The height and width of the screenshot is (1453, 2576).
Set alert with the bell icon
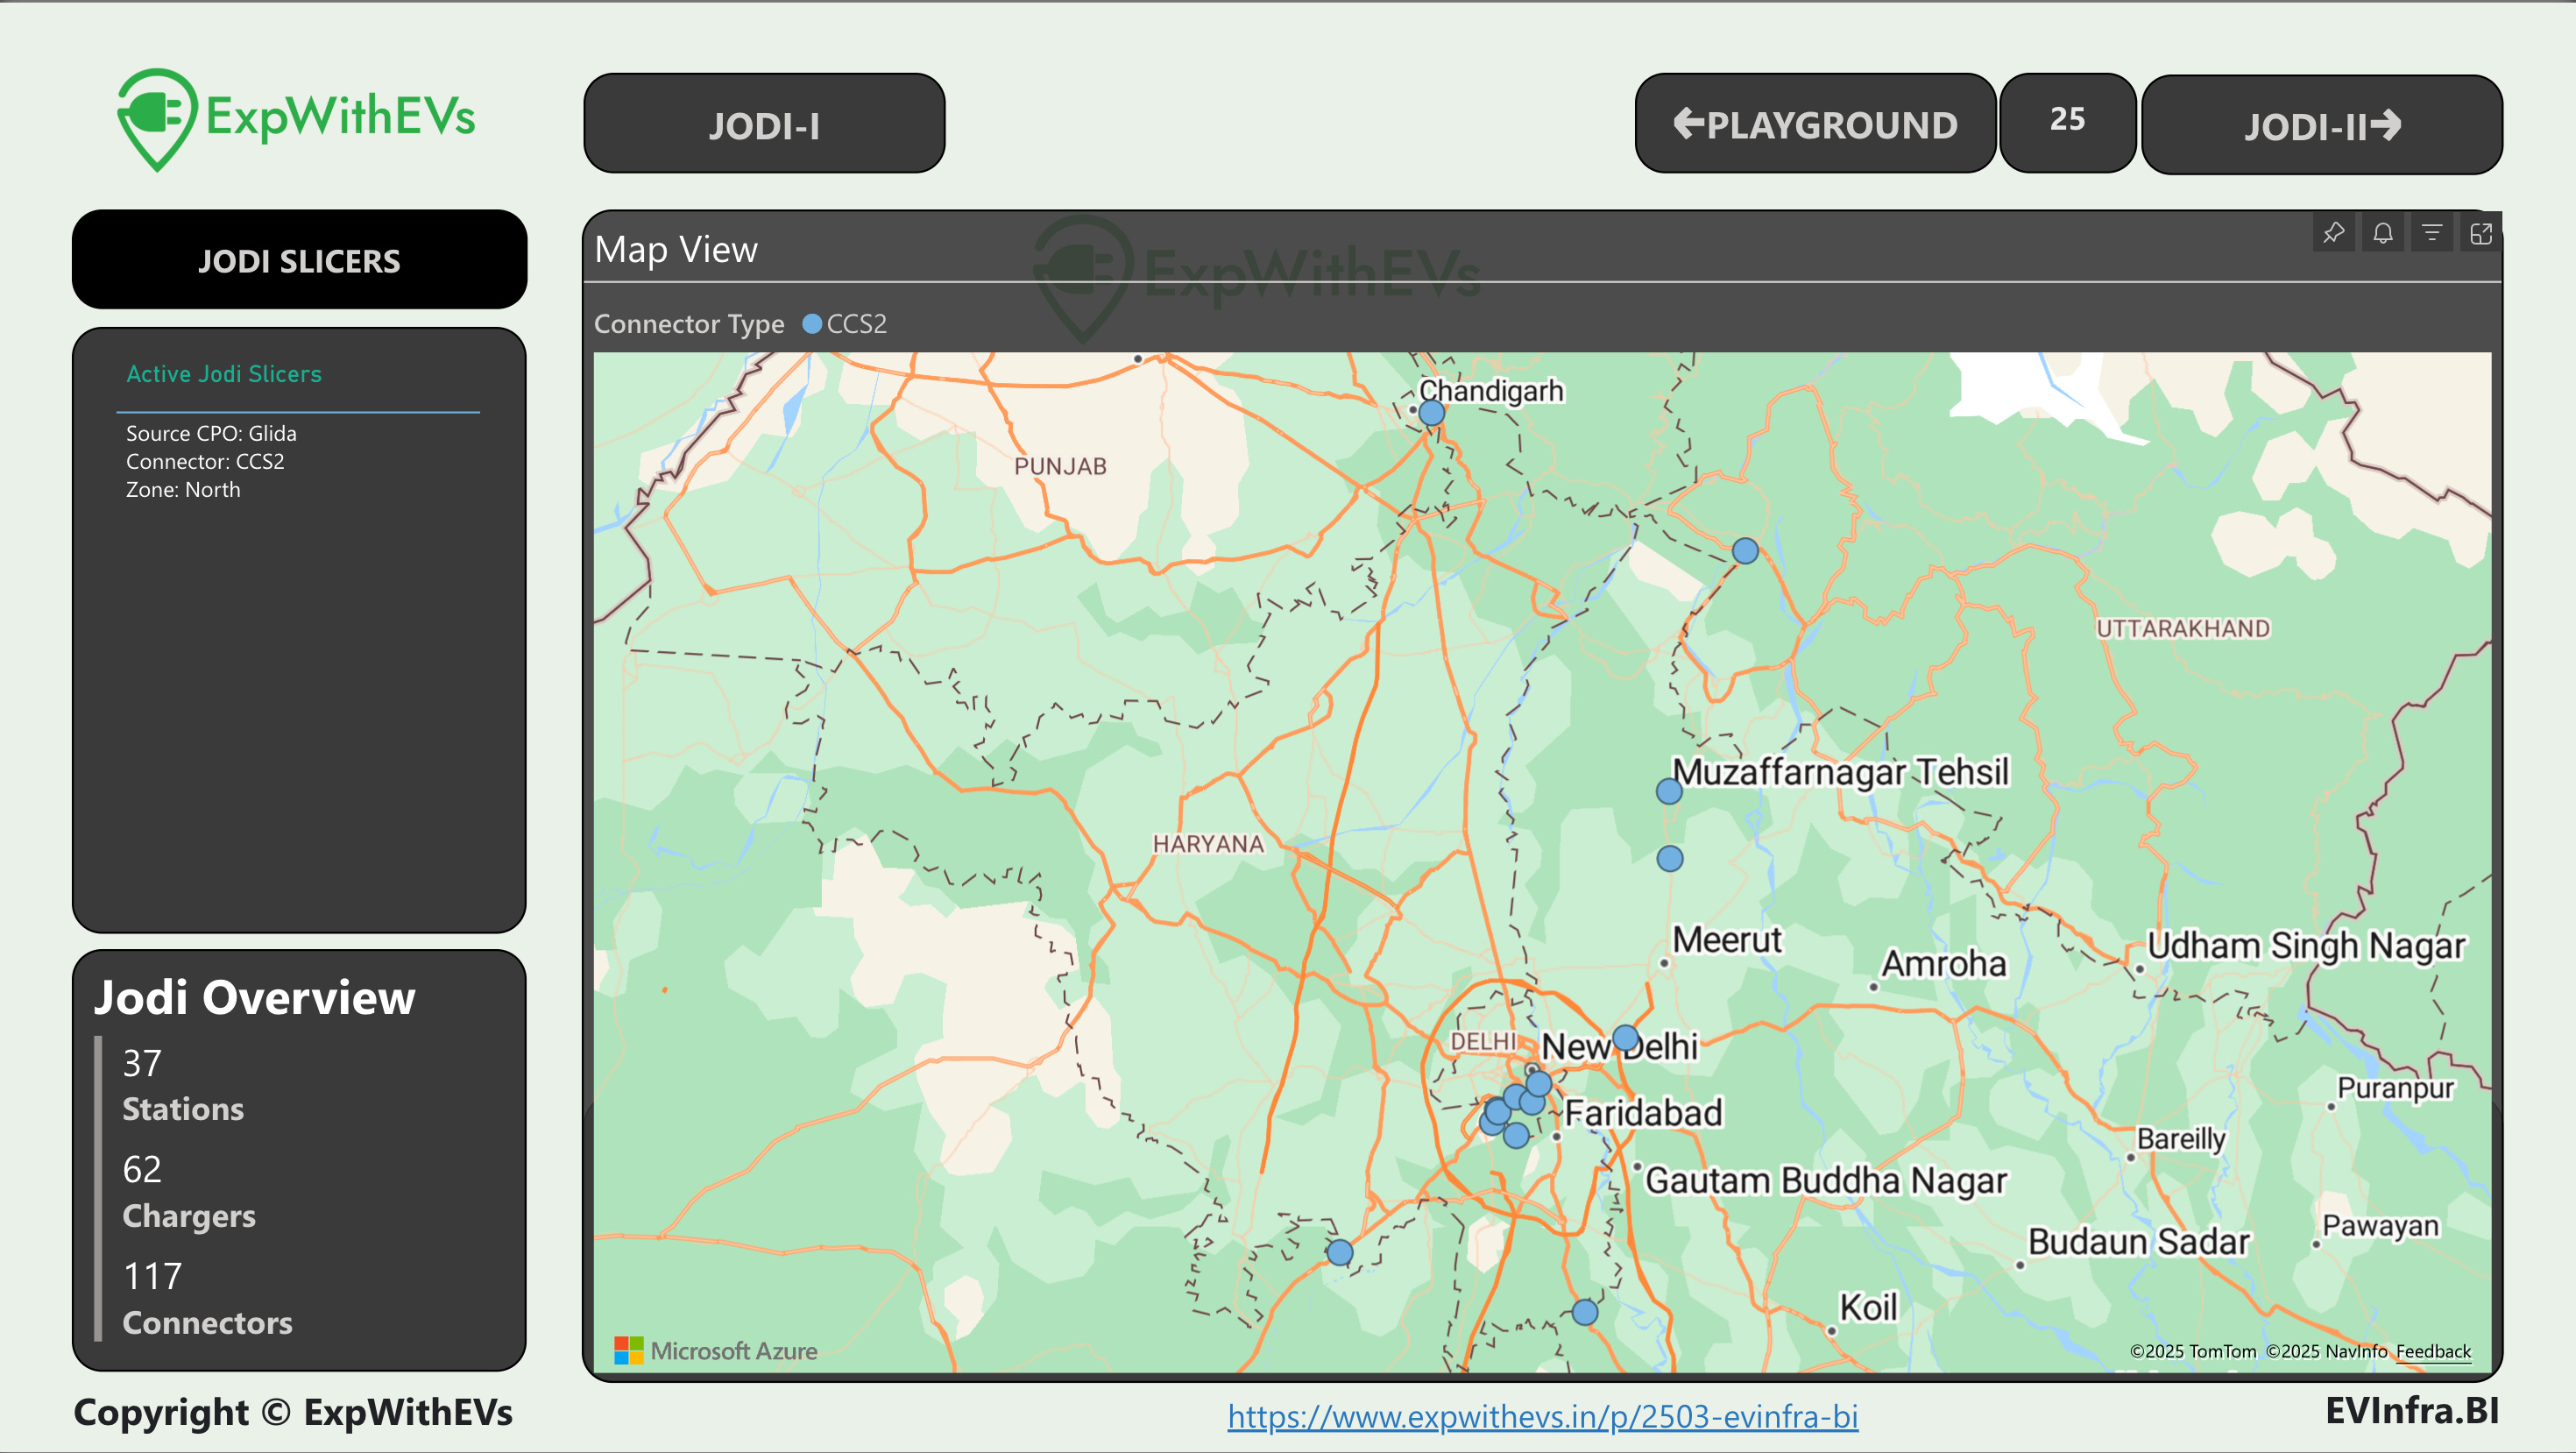coord(2383,233)
